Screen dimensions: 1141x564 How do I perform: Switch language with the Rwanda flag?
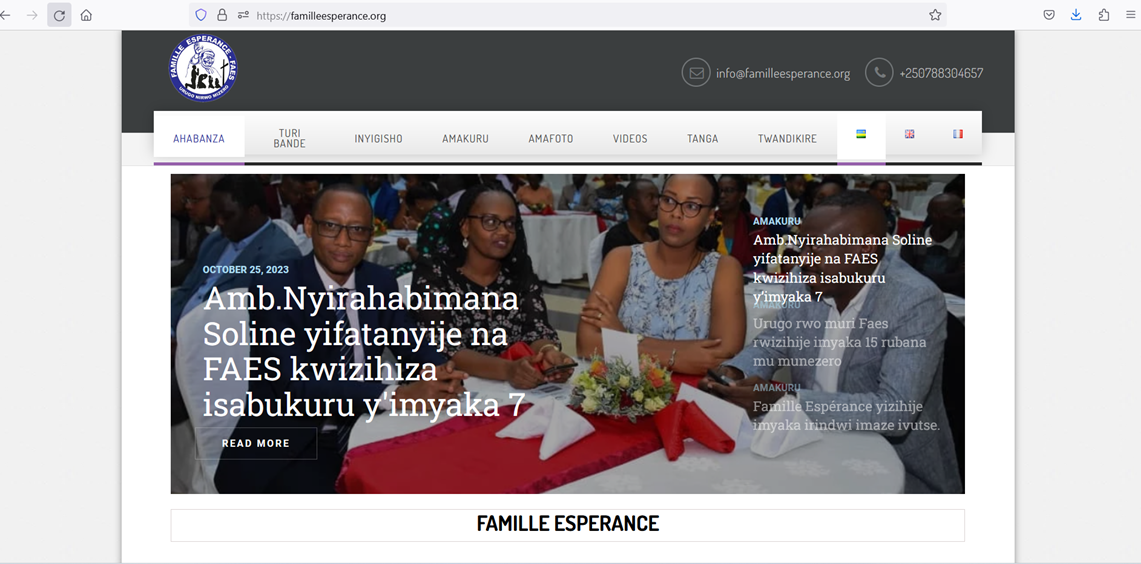coord(861,134)
